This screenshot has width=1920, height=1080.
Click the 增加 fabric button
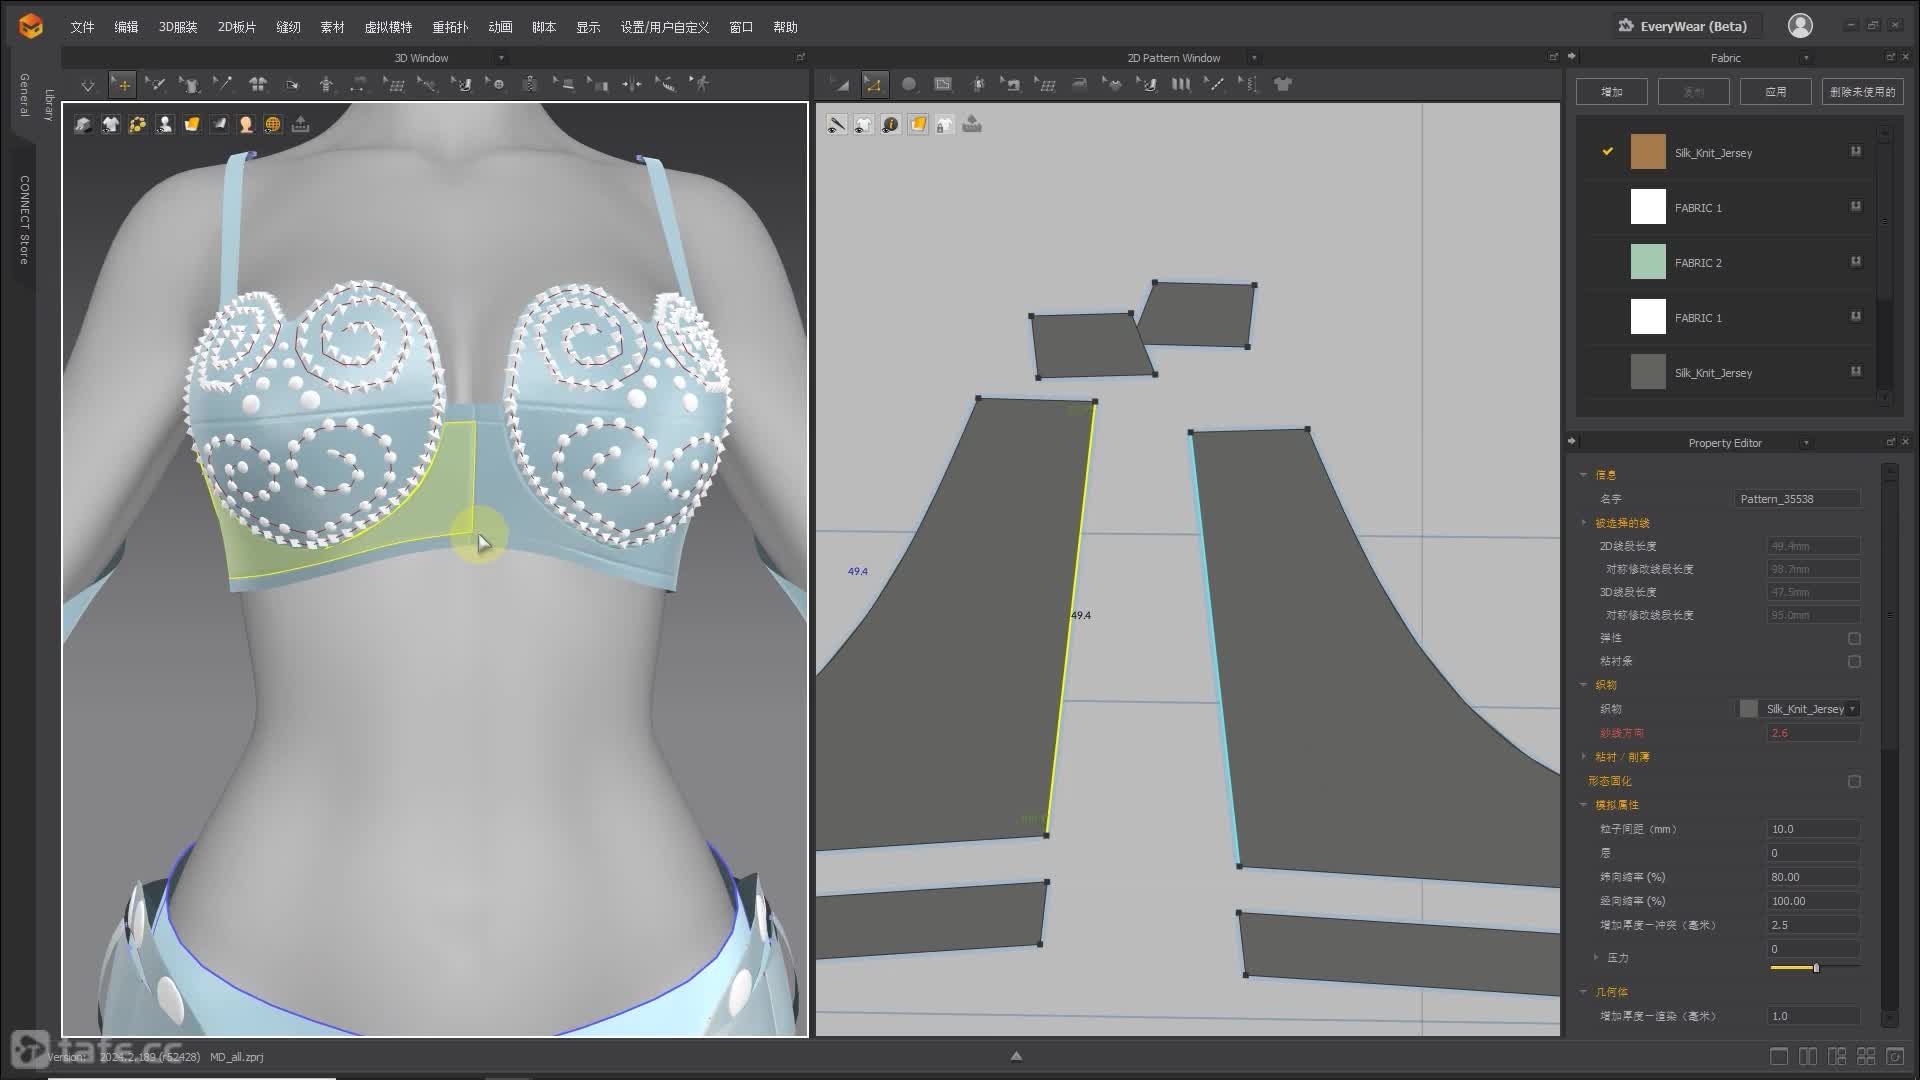click(1611, 92)
